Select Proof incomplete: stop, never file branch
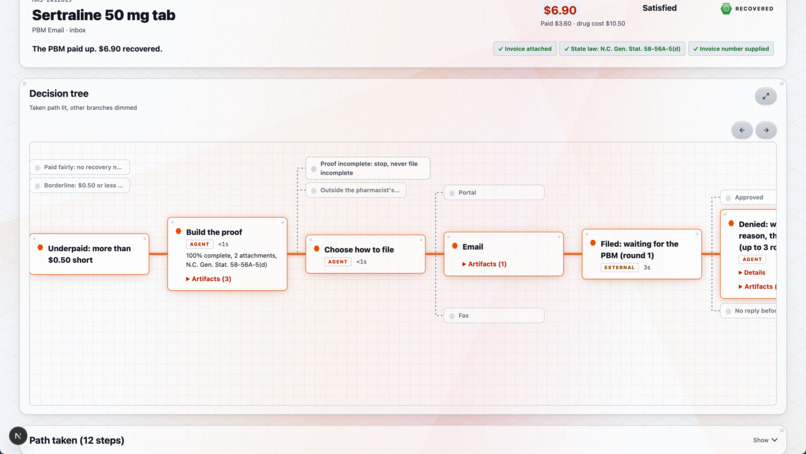Image resolution: width=806 pixels, height=454 pixels. [368, 168]
